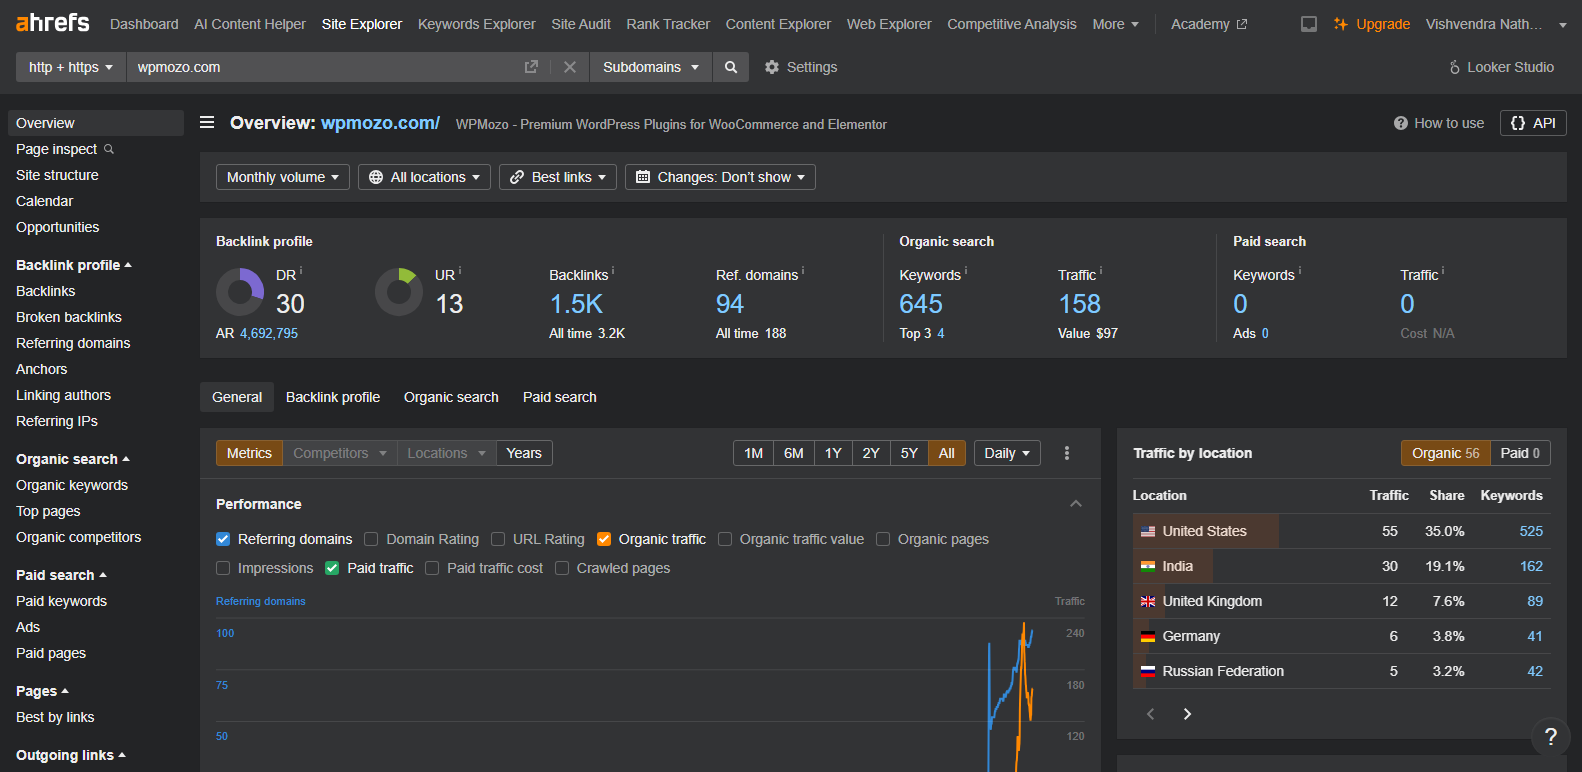
Task: Uncheck Paid traffic checkbox
Action: click(x=332, y=568)
